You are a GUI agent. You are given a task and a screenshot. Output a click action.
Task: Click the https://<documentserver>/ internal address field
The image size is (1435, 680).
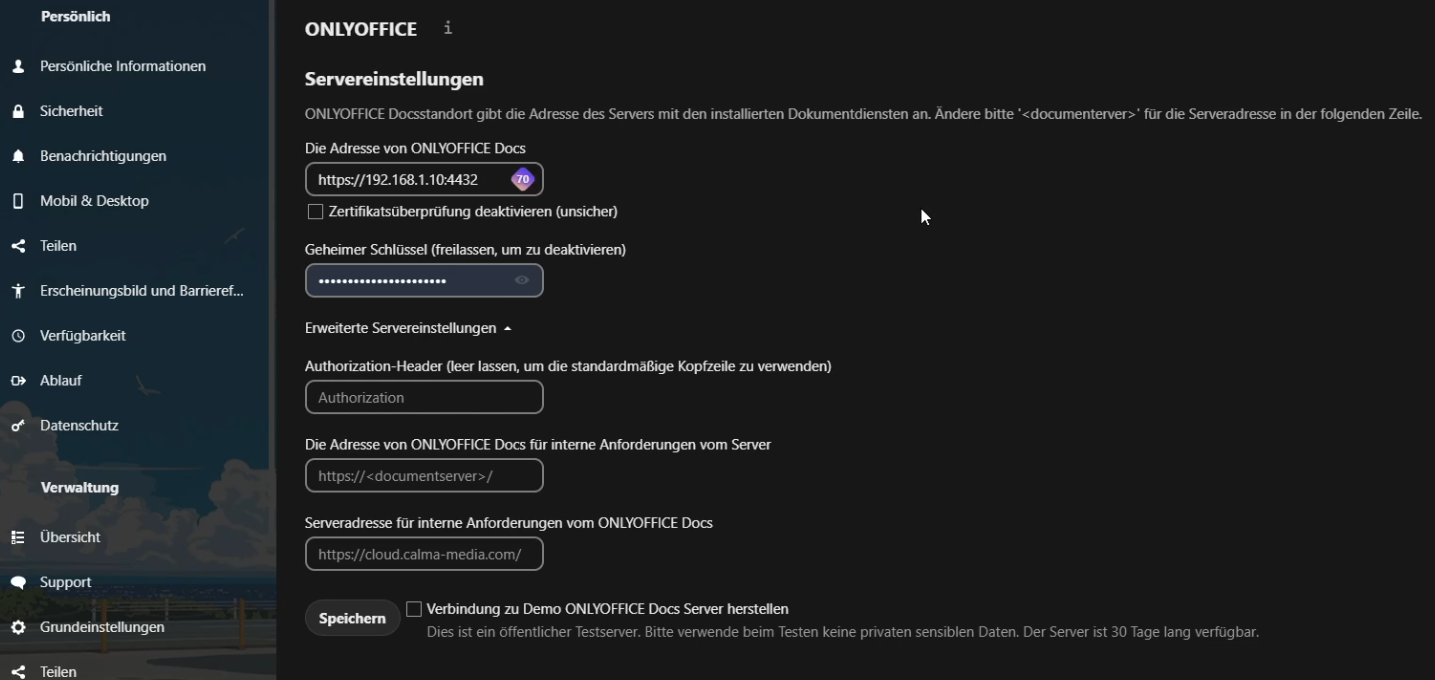pyautogui.click(x=424, y=476)
